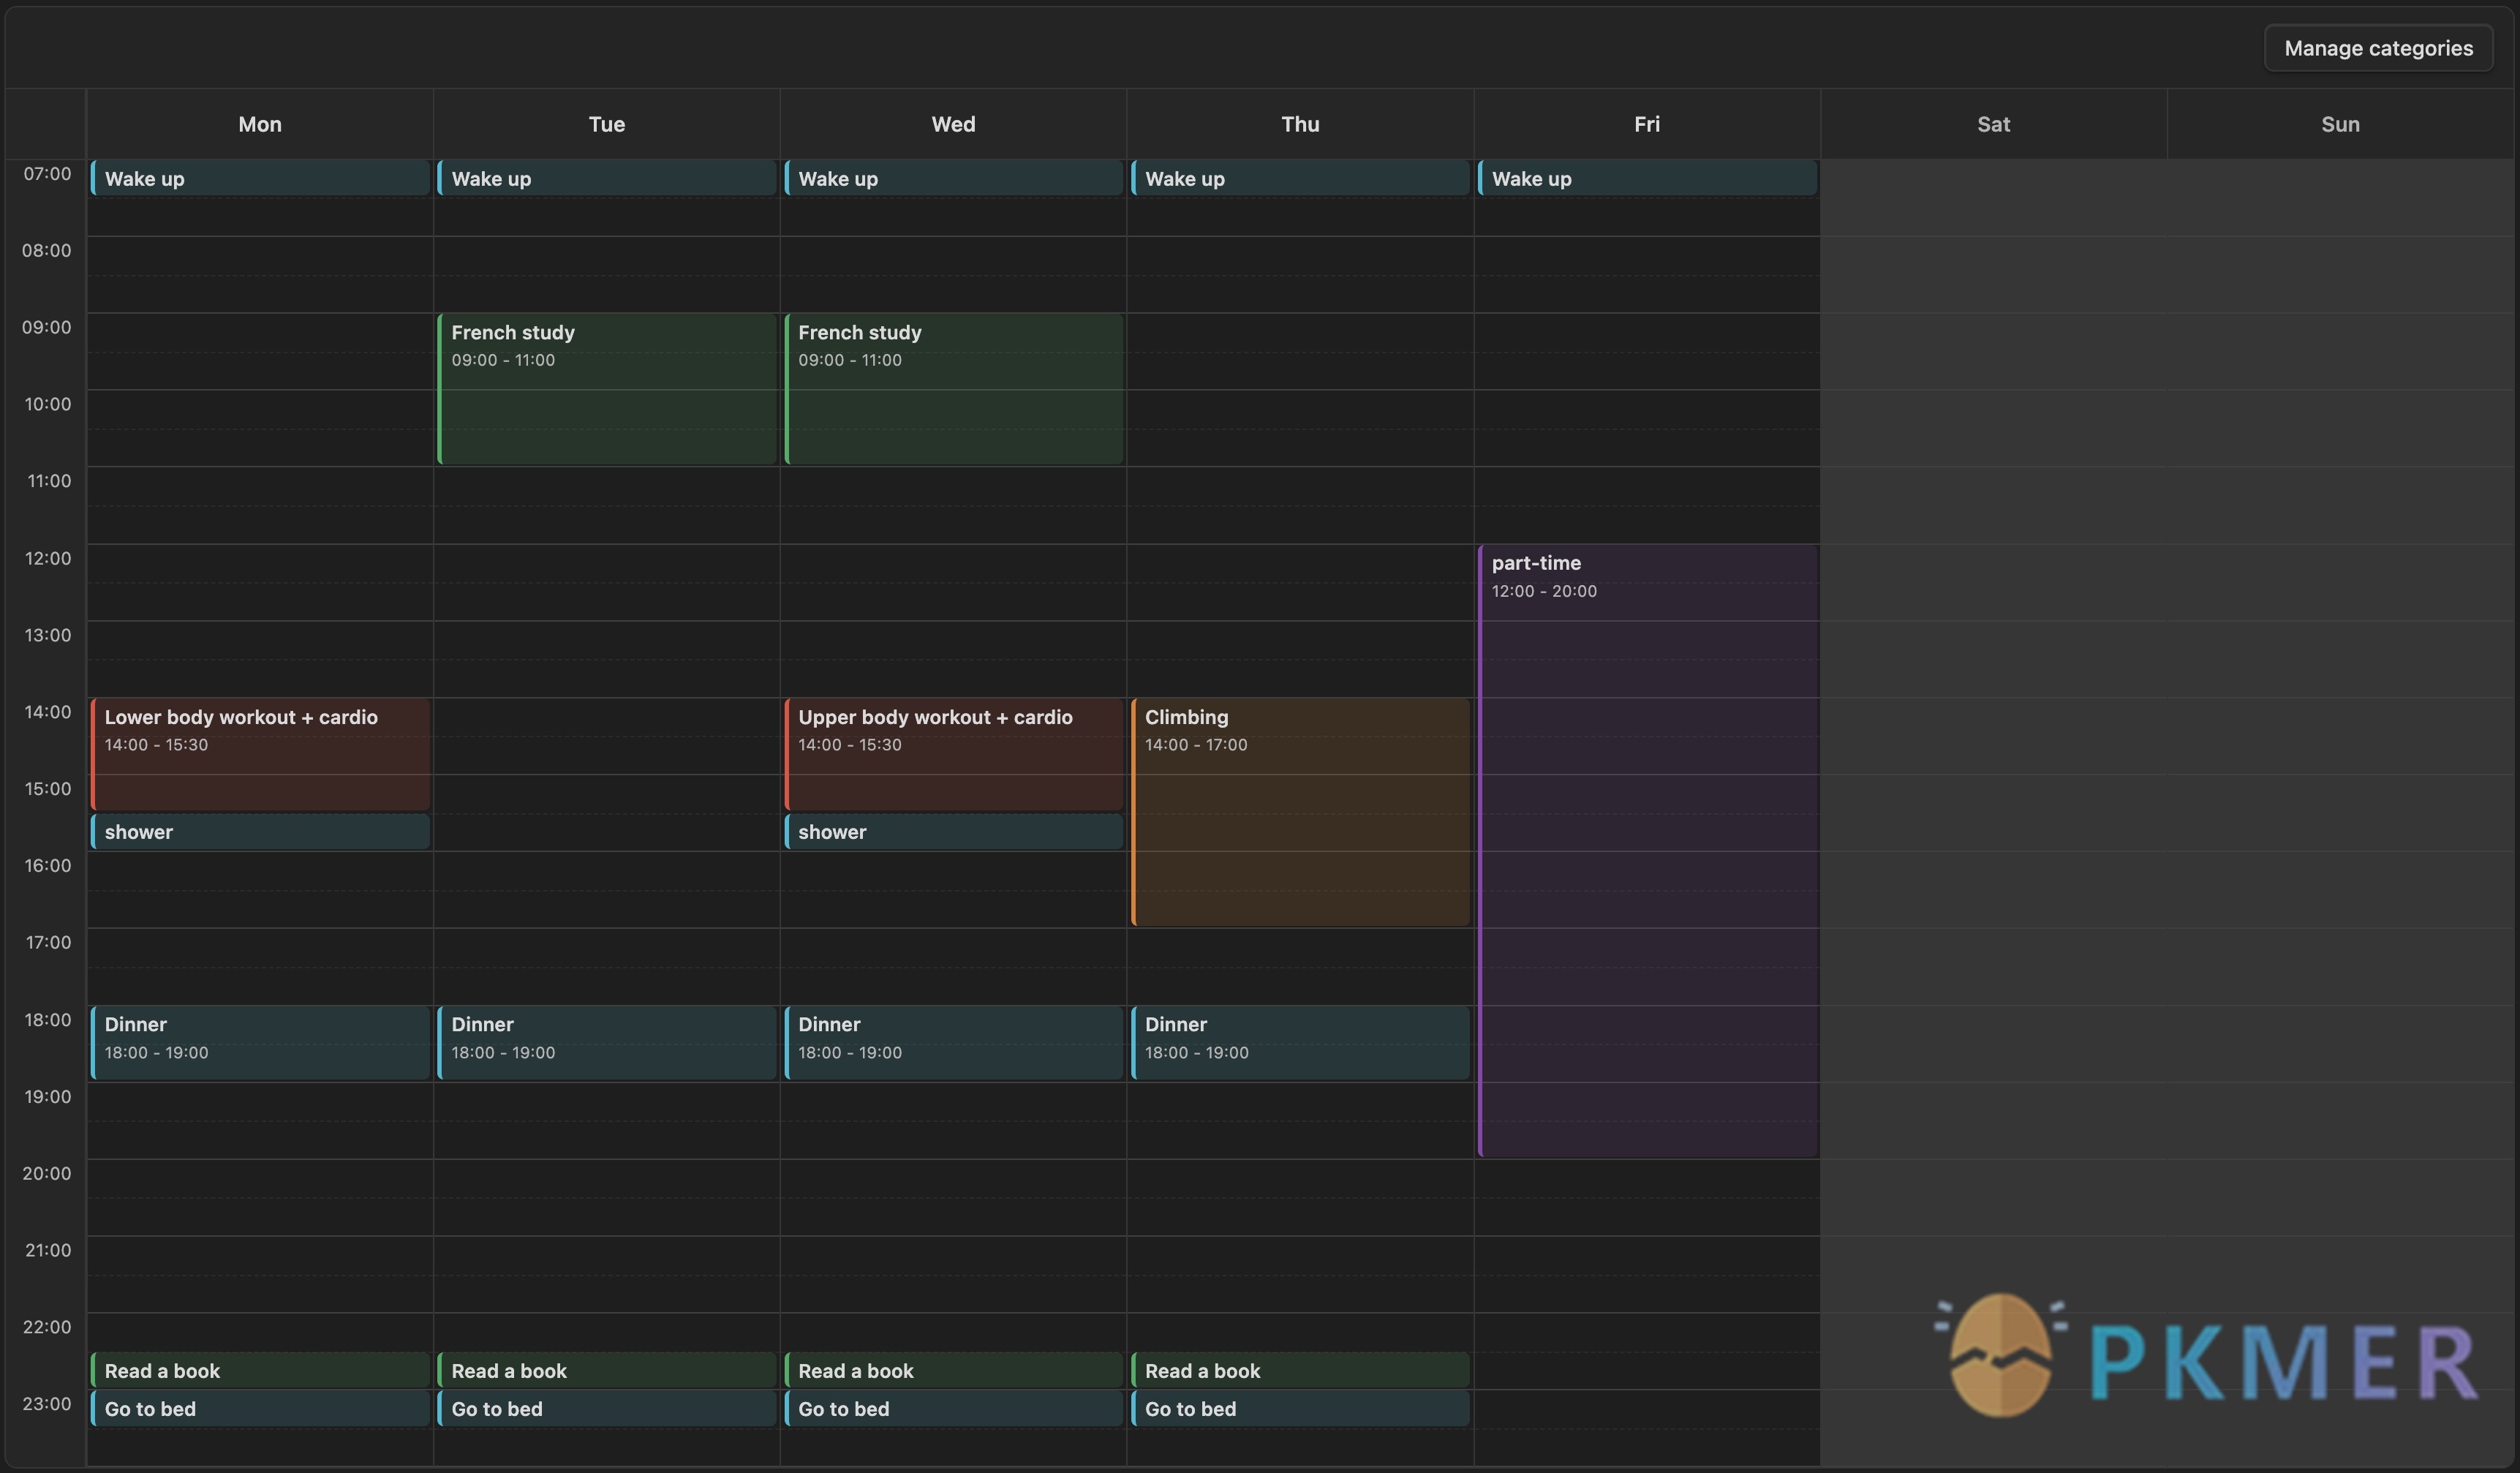
Task: Click the 23:00 time label
Action: (x=48, y=1404)
